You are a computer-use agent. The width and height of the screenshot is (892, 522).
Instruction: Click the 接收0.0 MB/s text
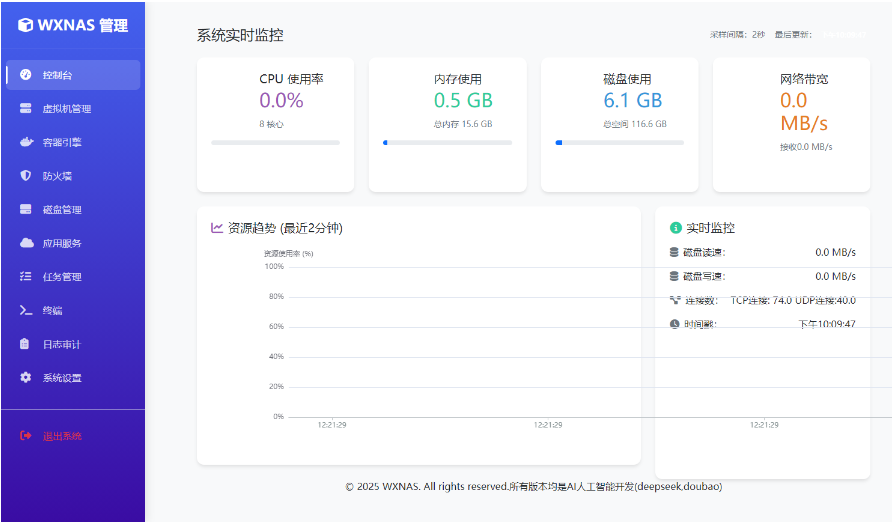(x=806, y=147)
